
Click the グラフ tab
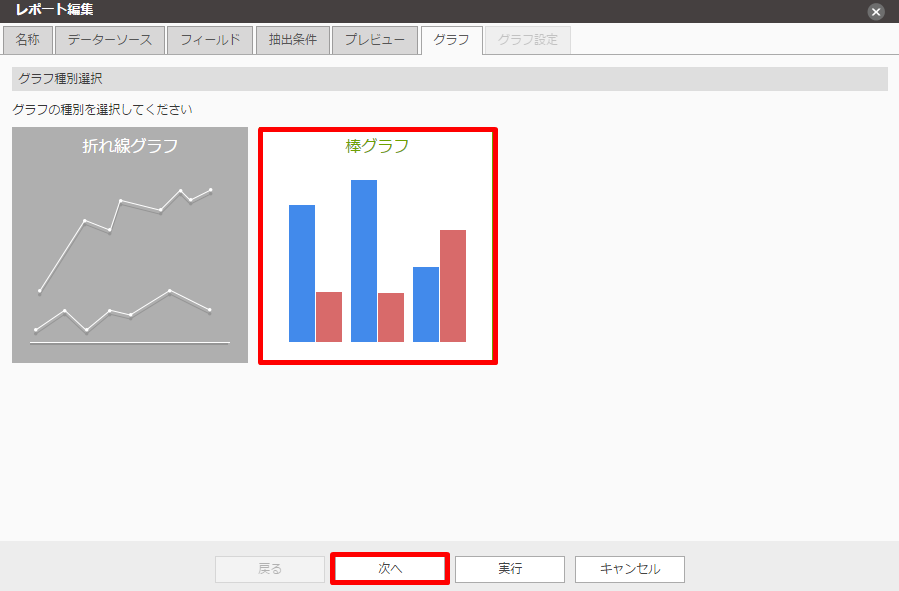451,40
